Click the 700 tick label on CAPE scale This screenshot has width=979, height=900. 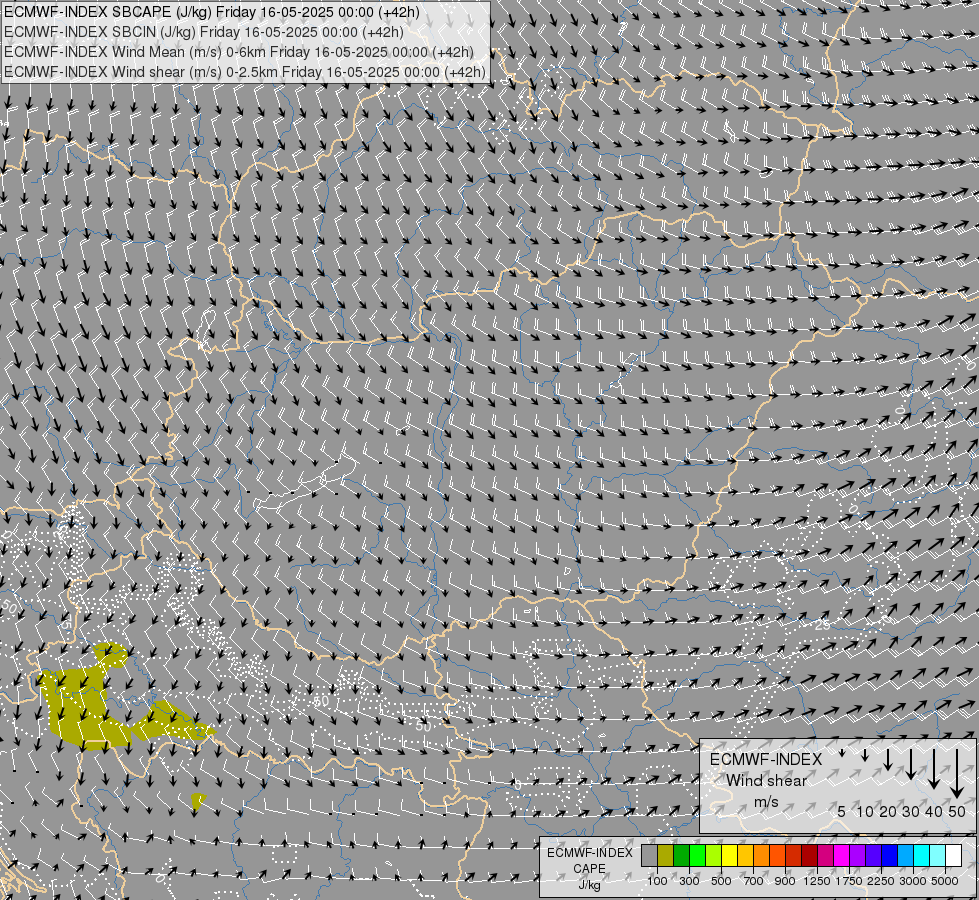[754, 881]
